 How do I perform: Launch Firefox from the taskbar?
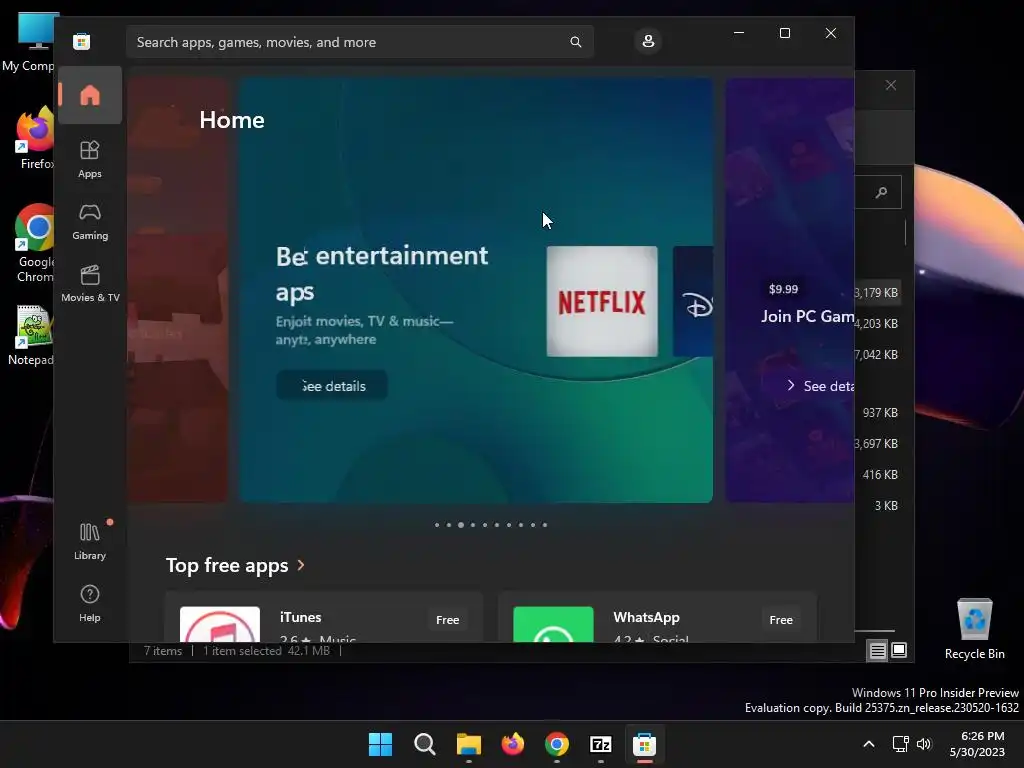(513, 744)
